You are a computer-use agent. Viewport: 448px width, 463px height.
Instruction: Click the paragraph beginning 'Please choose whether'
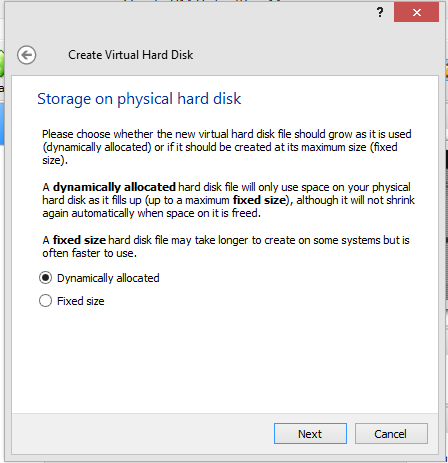point(227,147)
